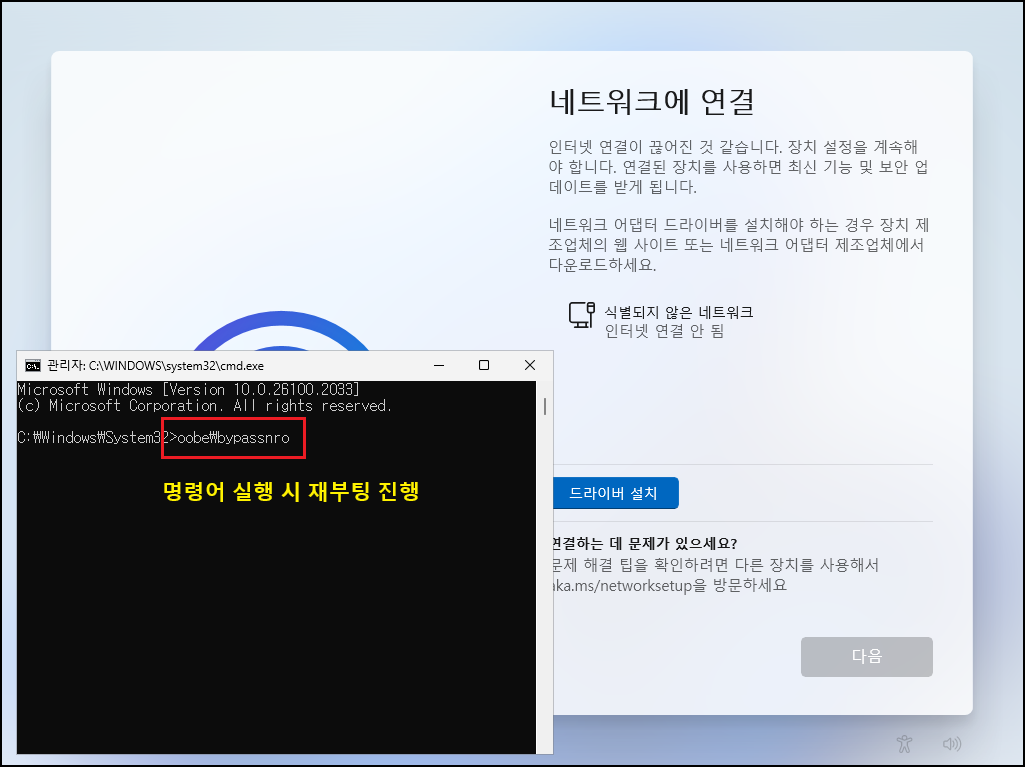Click the aka.ms/networksetup text
1025x767 pixels.
click(x=622, y=585)
